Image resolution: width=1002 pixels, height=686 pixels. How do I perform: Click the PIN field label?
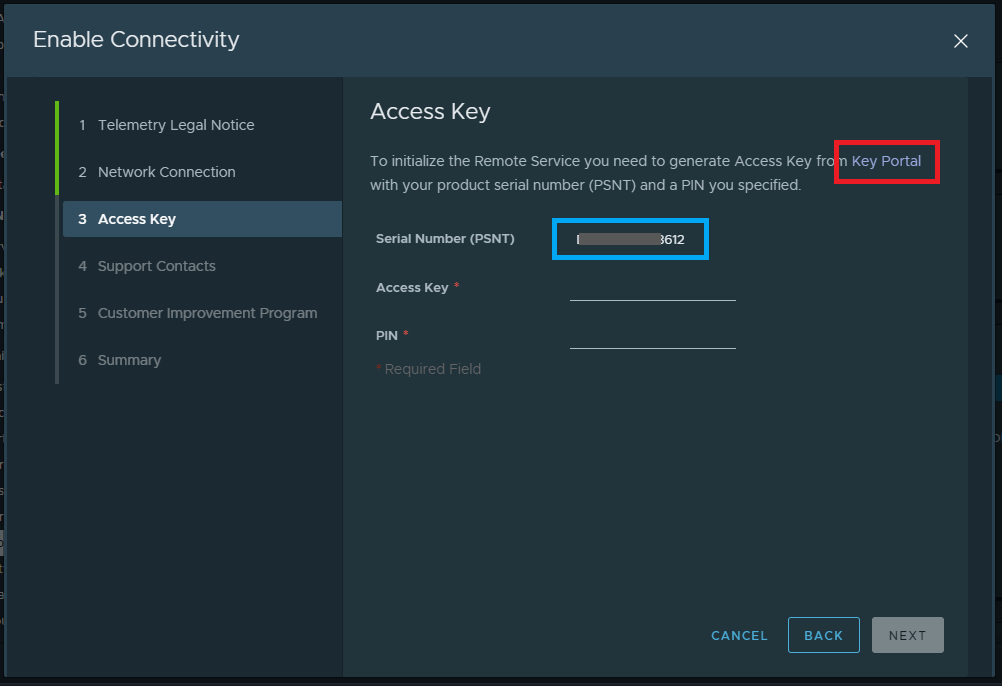coord(387,336)
